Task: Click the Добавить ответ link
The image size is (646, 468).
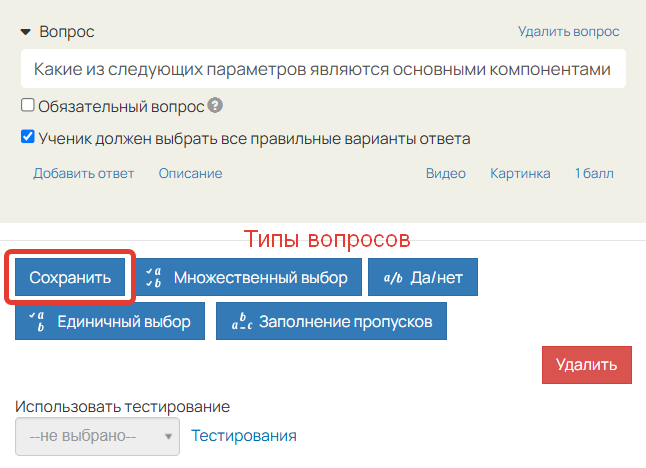Action: tap(84, 173)
